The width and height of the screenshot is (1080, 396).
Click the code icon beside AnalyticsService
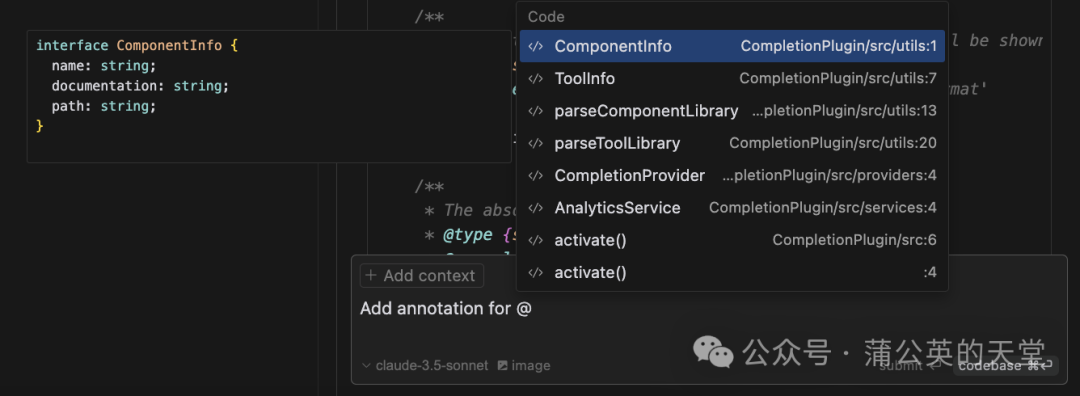(x=535, y=208)
